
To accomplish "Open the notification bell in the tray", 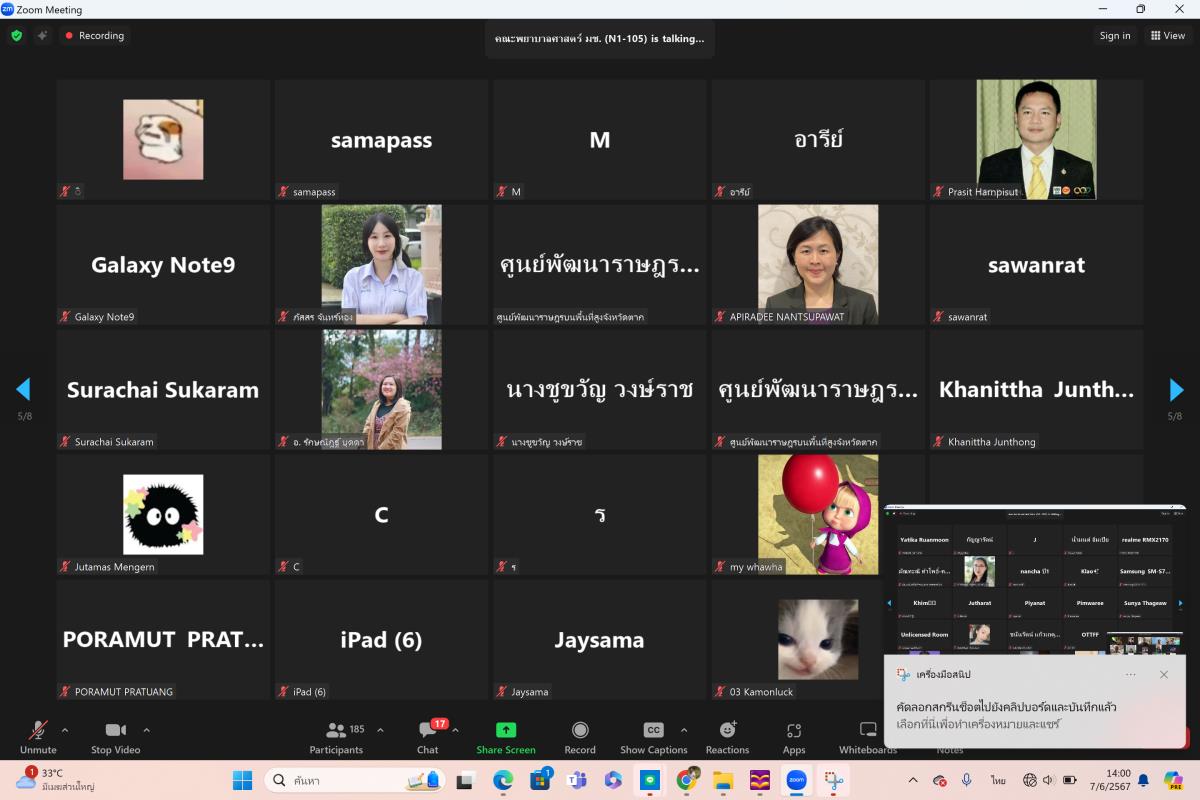I will pyautogui.click(x=1143, y=780).
